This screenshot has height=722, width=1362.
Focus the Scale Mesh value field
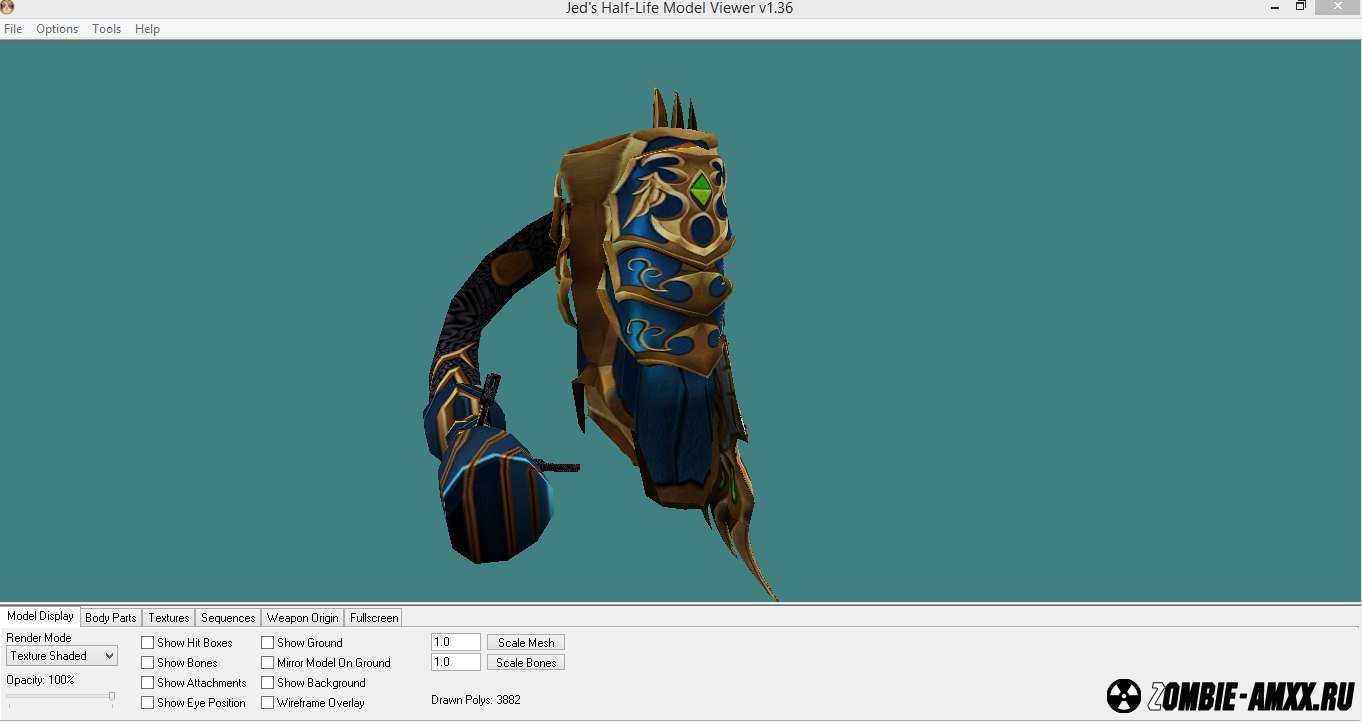point(456,642)
